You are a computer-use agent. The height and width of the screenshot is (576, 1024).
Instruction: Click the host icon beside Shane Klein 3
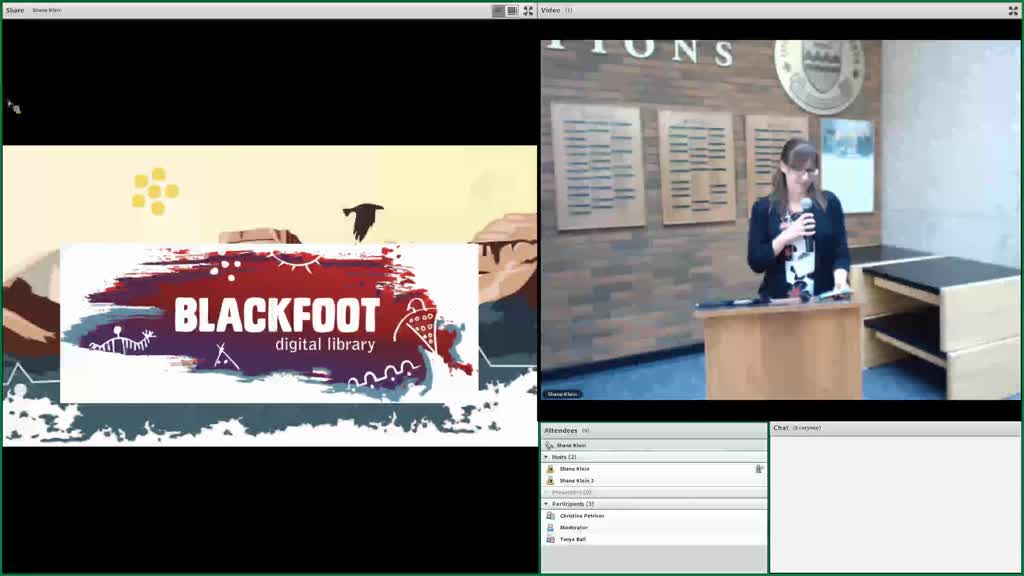(551, 481)
